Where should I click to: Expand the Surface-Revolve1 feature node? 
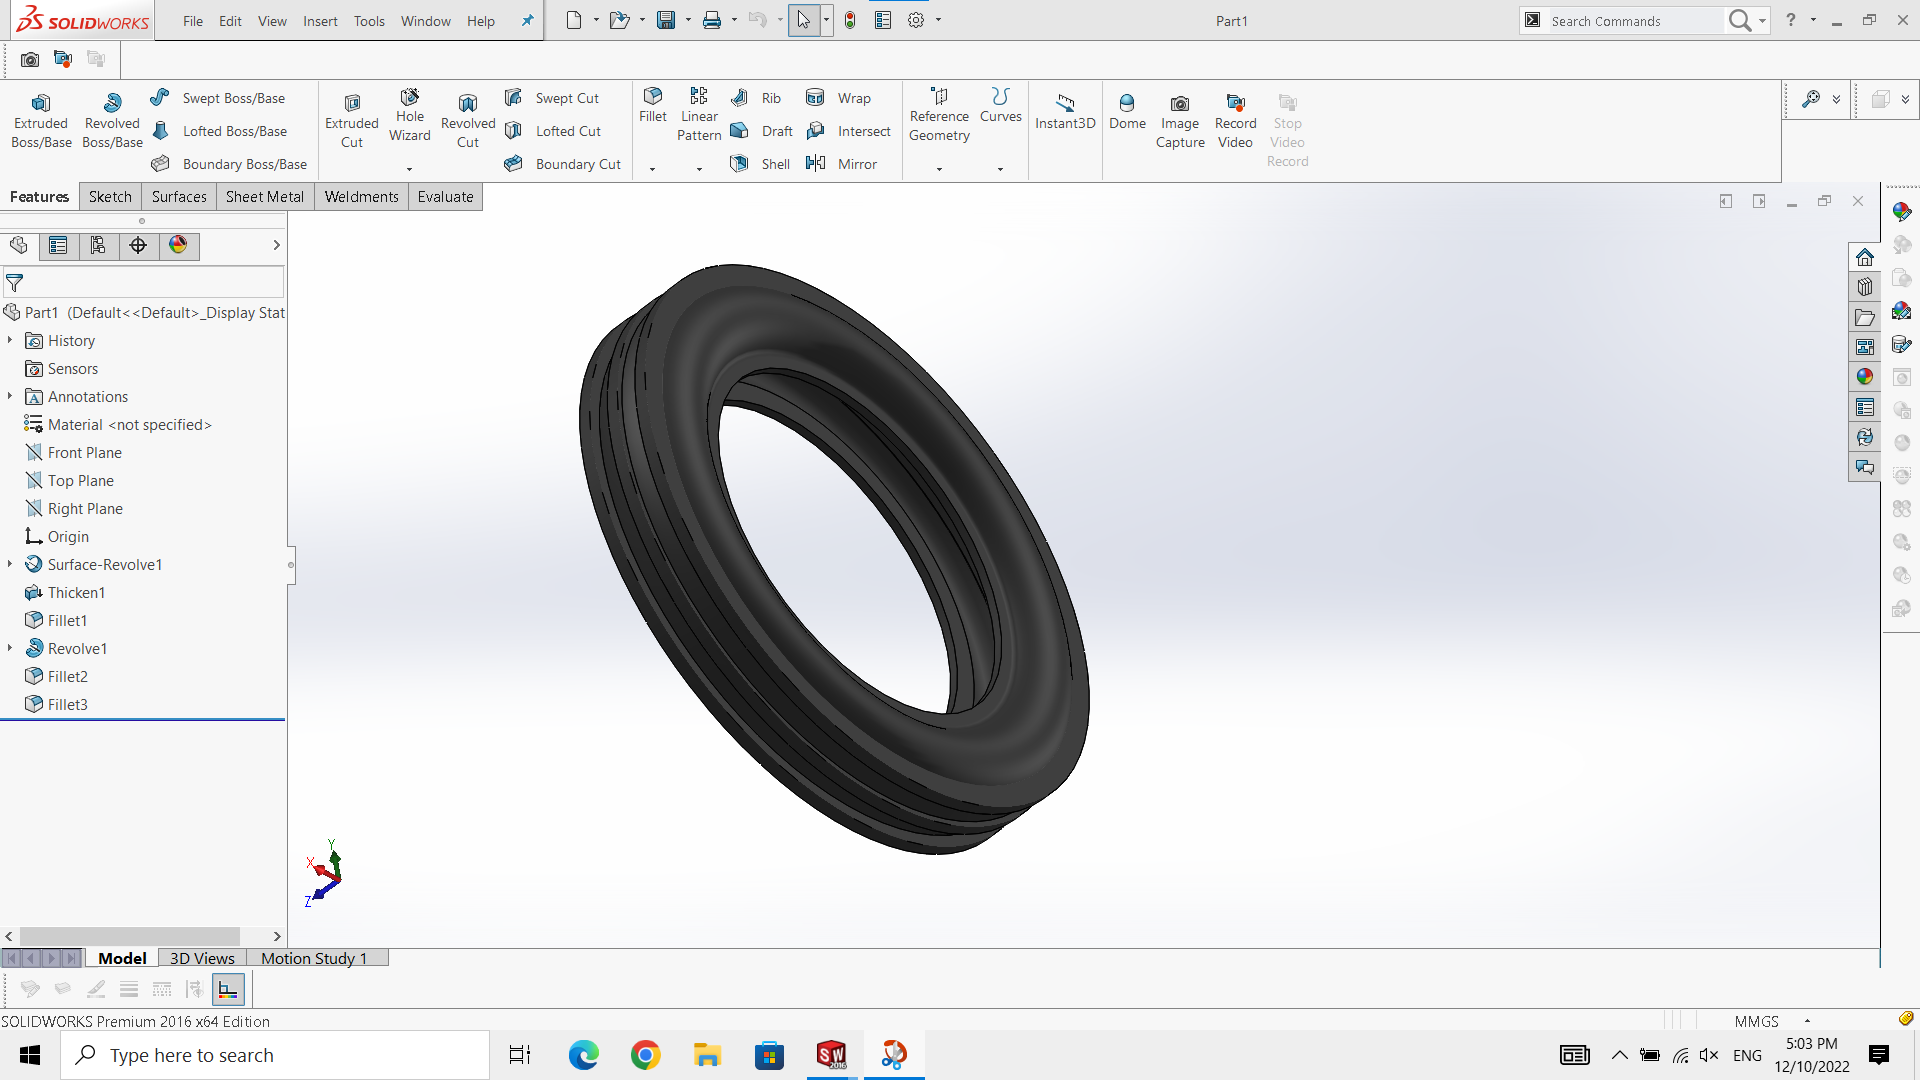tap(10, 564)
